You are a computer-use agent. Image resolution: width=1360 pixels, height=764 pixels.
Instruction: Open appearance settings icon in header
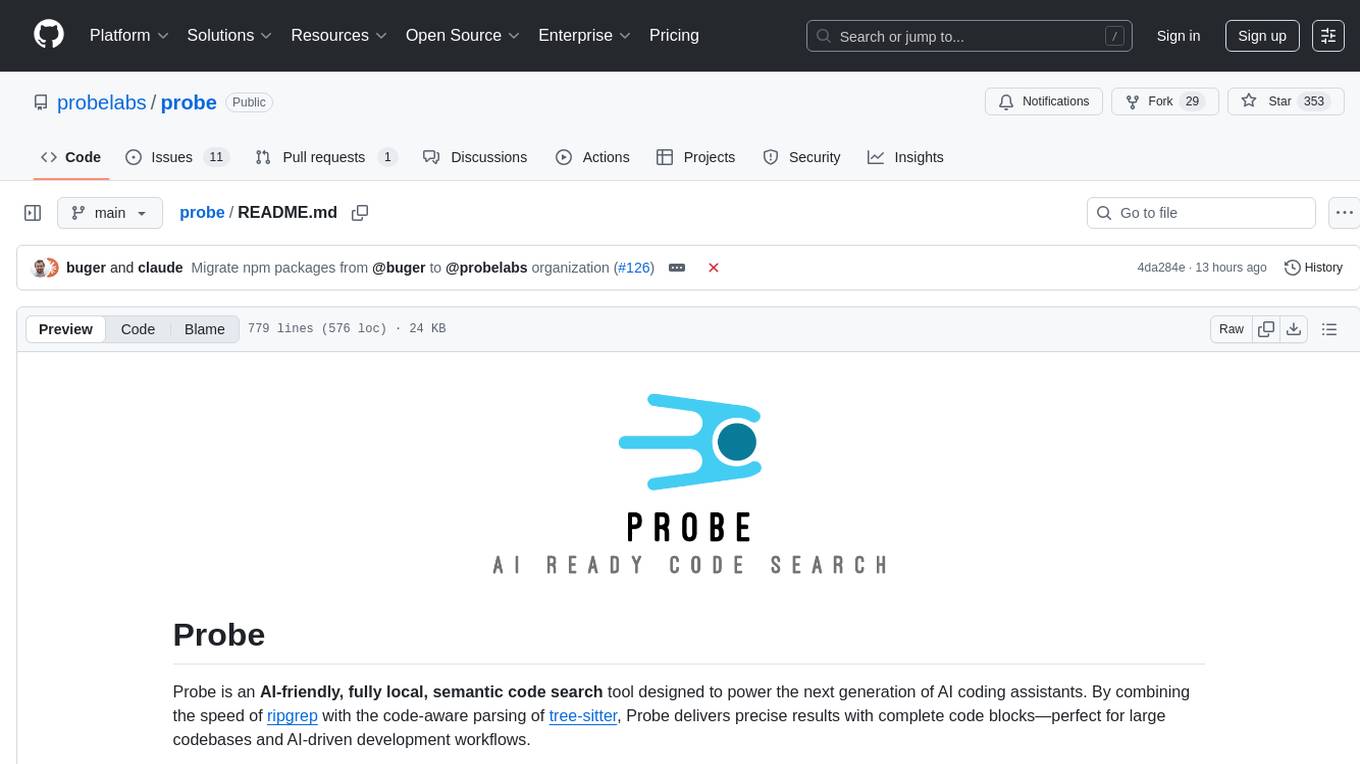[1328, 36]
